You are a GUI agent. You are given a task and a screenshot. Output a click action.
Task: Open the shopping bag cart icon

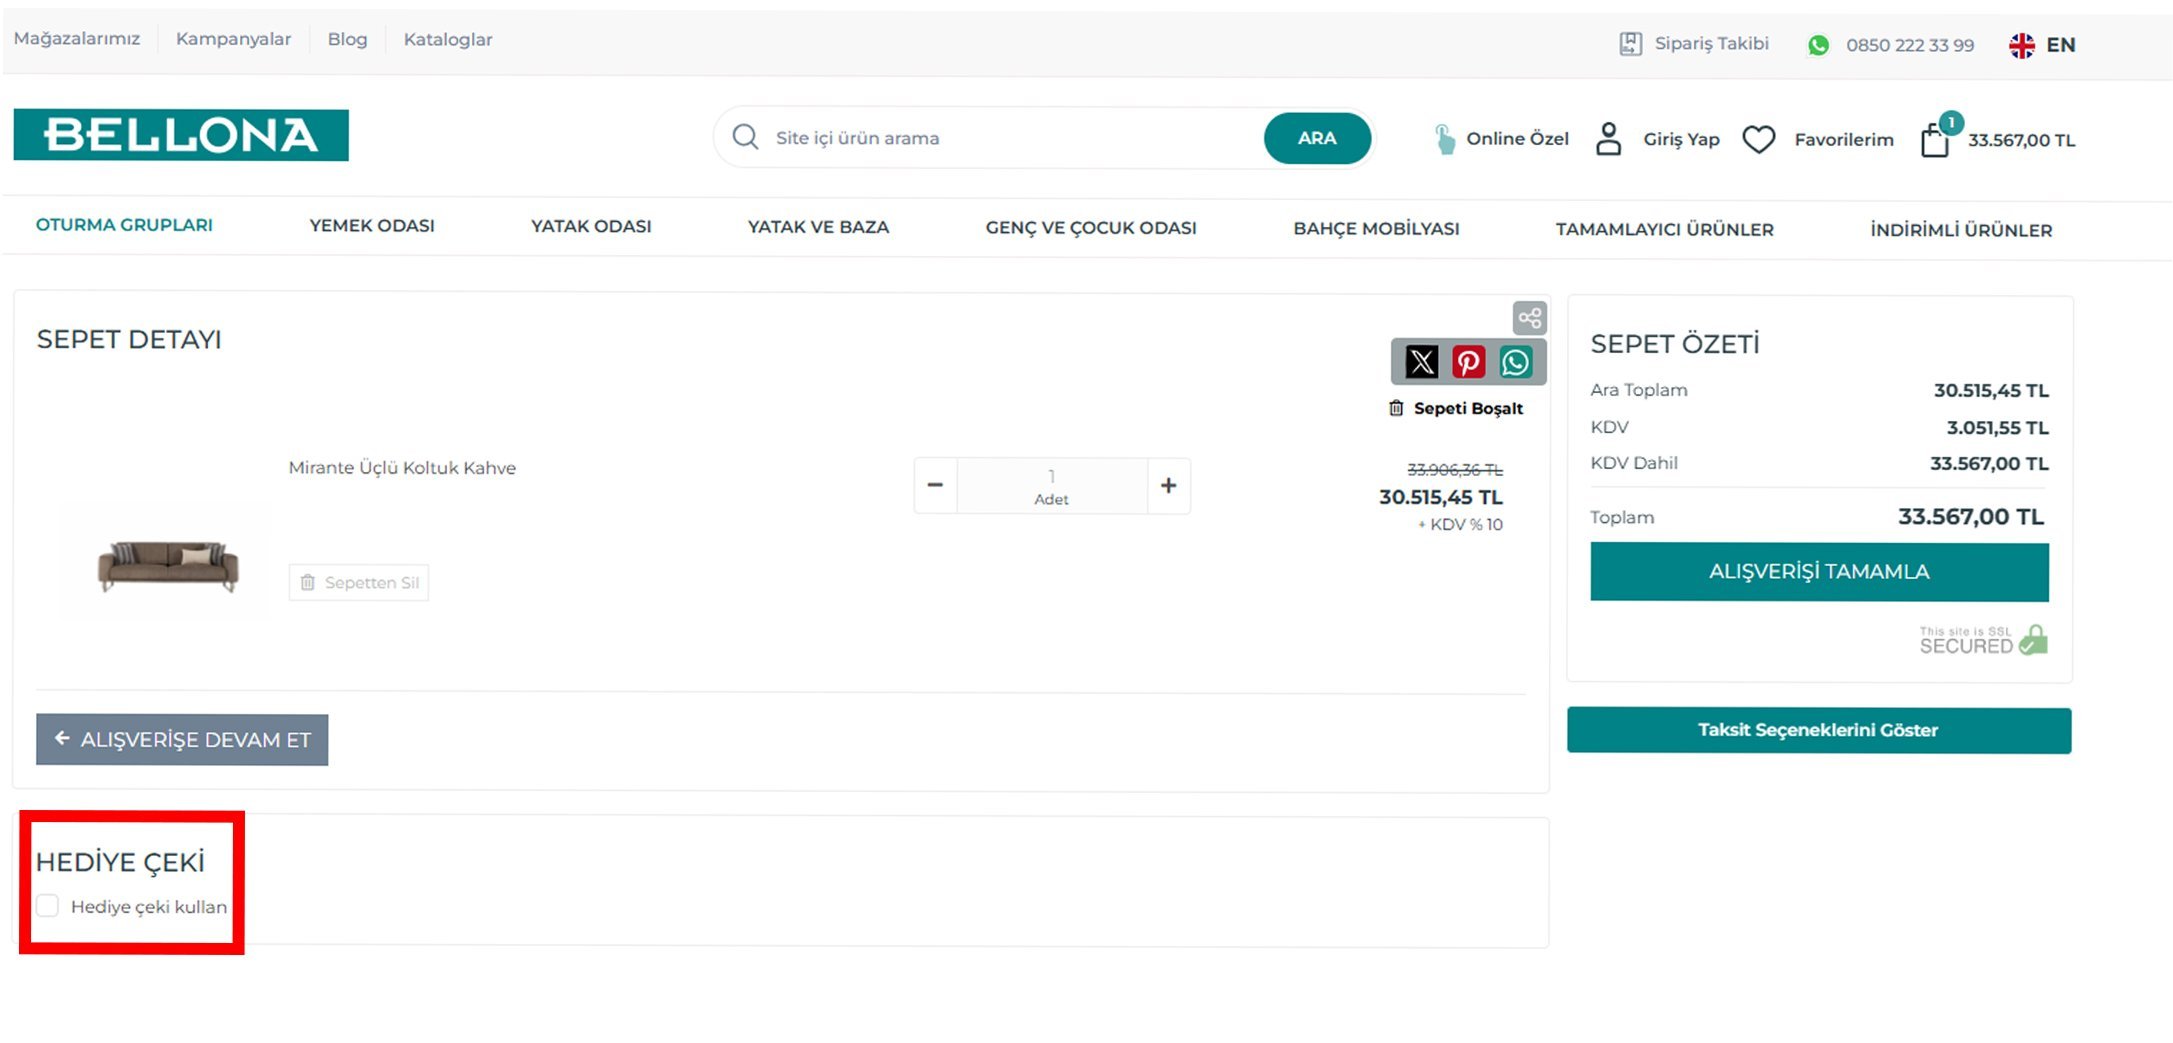click(1936, 139)
